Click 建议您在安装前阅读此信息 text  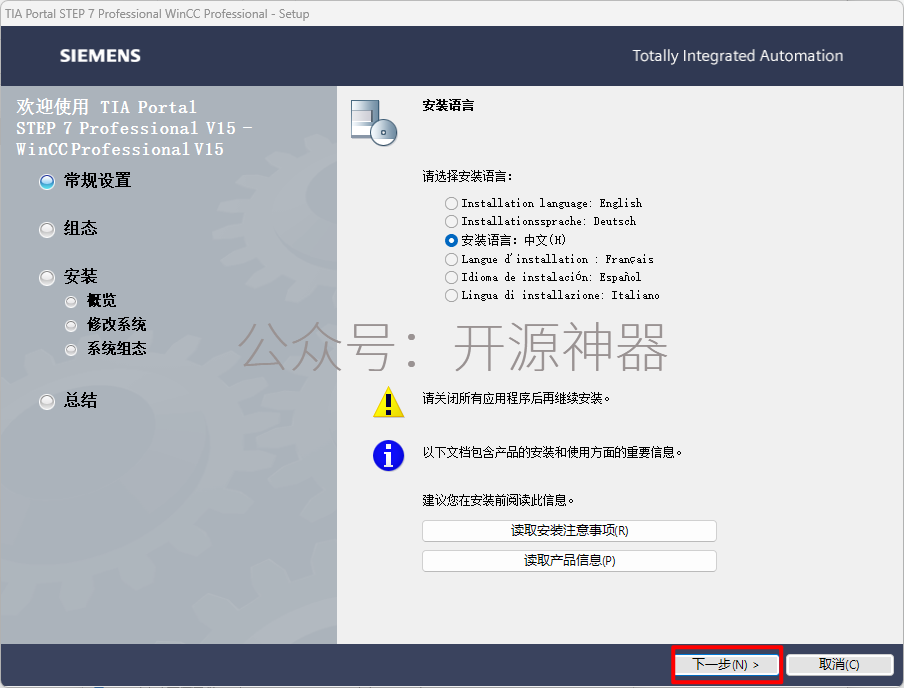coord(498,500)
